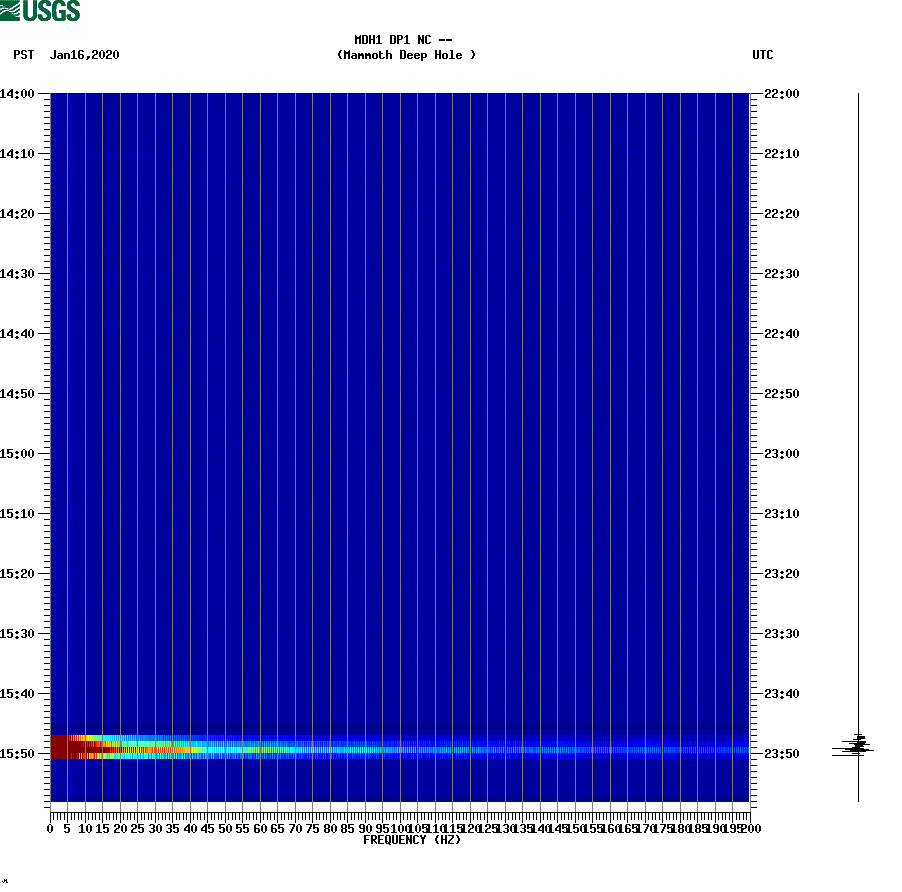Enable the Jan16,2020 date display
Screen dimensions: 902x892
coord(85,55)
